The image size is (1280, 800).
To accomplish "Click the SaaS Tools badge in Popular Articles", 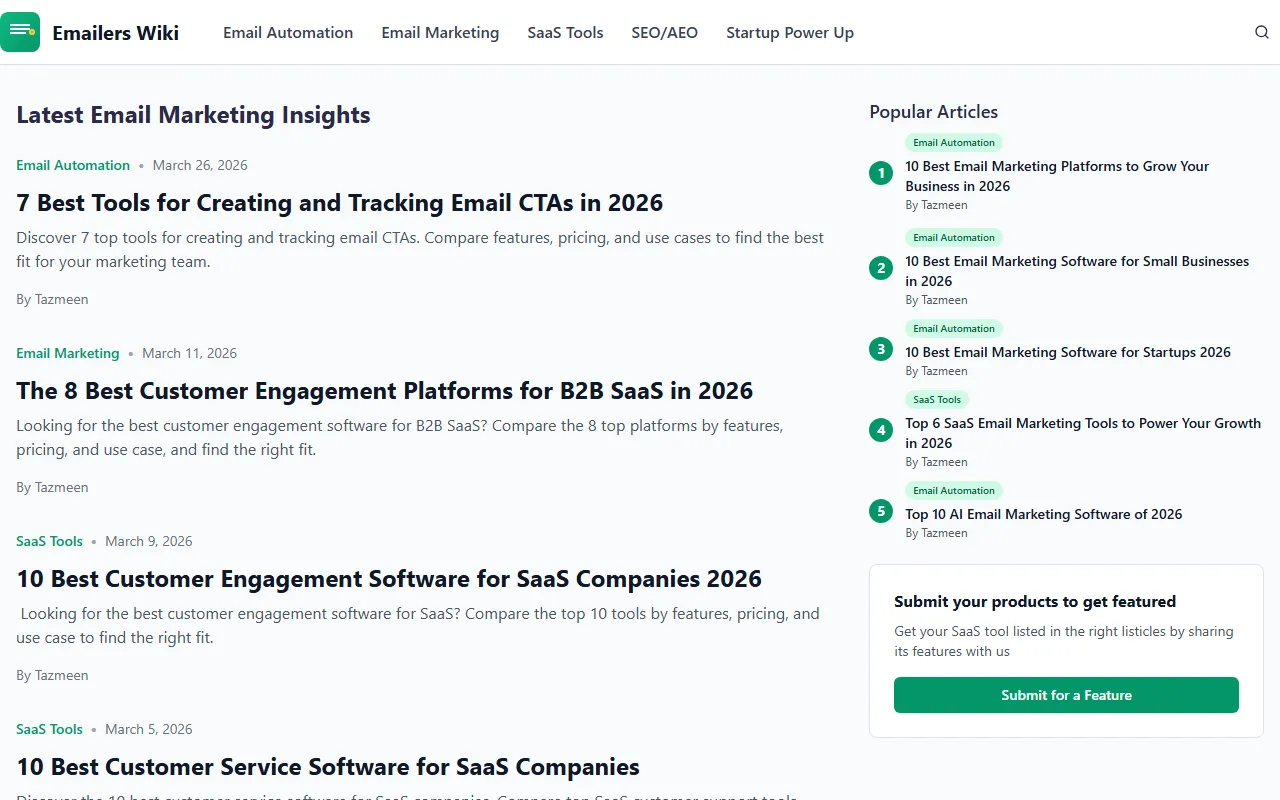I will 936,400.
